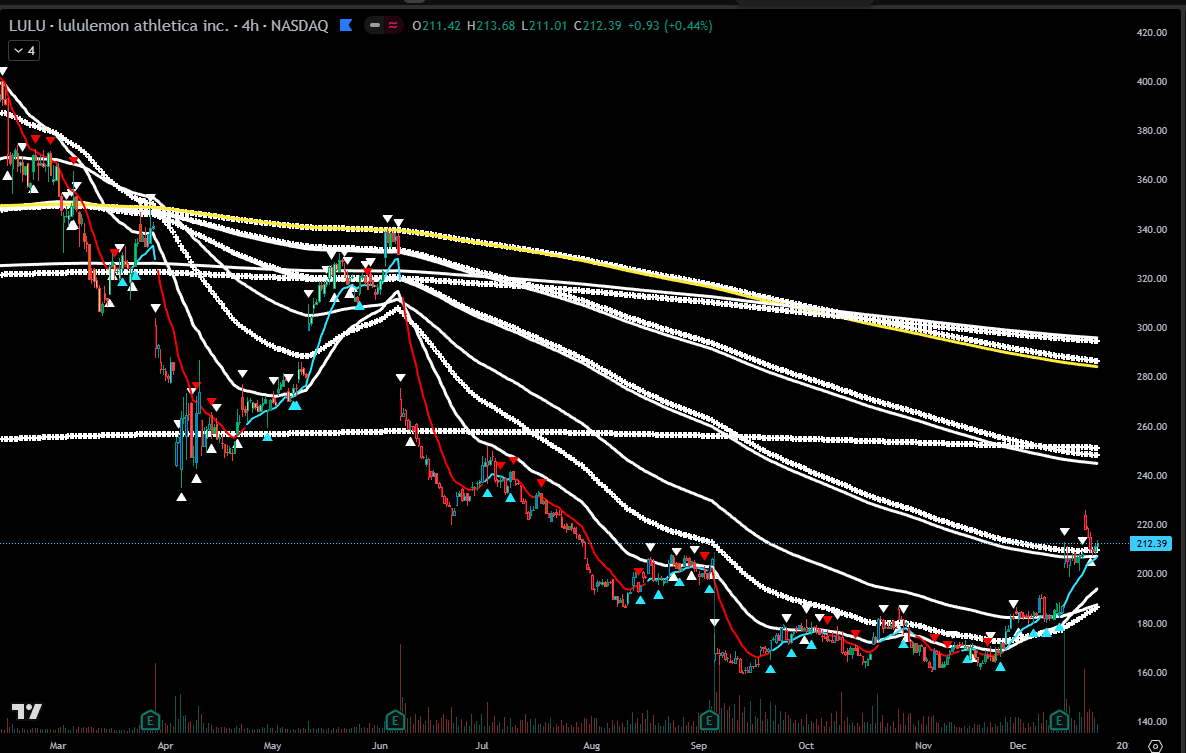Click the 280.00 price axis label
This screenshot has width=1186, height=753.
[1152, 376]
